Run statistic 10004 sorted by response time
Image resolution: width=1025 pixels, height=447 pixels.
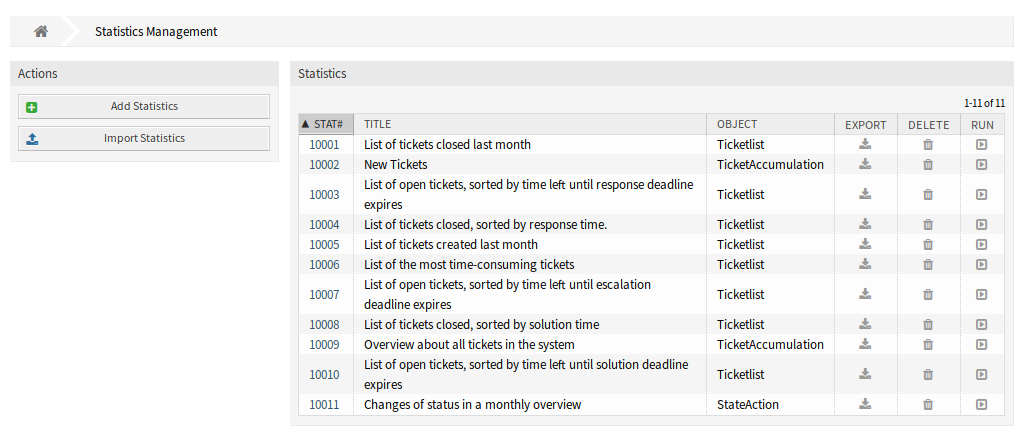click(x=981, y=224)
